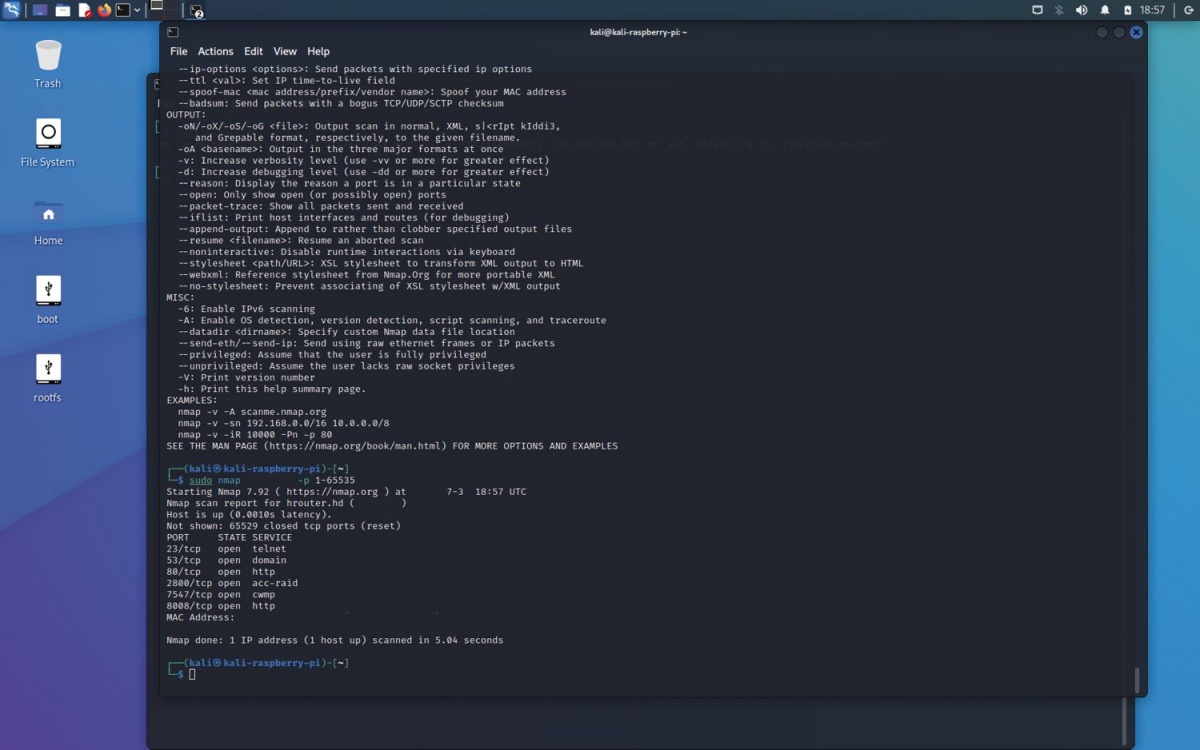Click the terminal title 'kali@kali-raspberry-pi: ~'
This screenshot has width=1200, height=750.
coord(638,32)
